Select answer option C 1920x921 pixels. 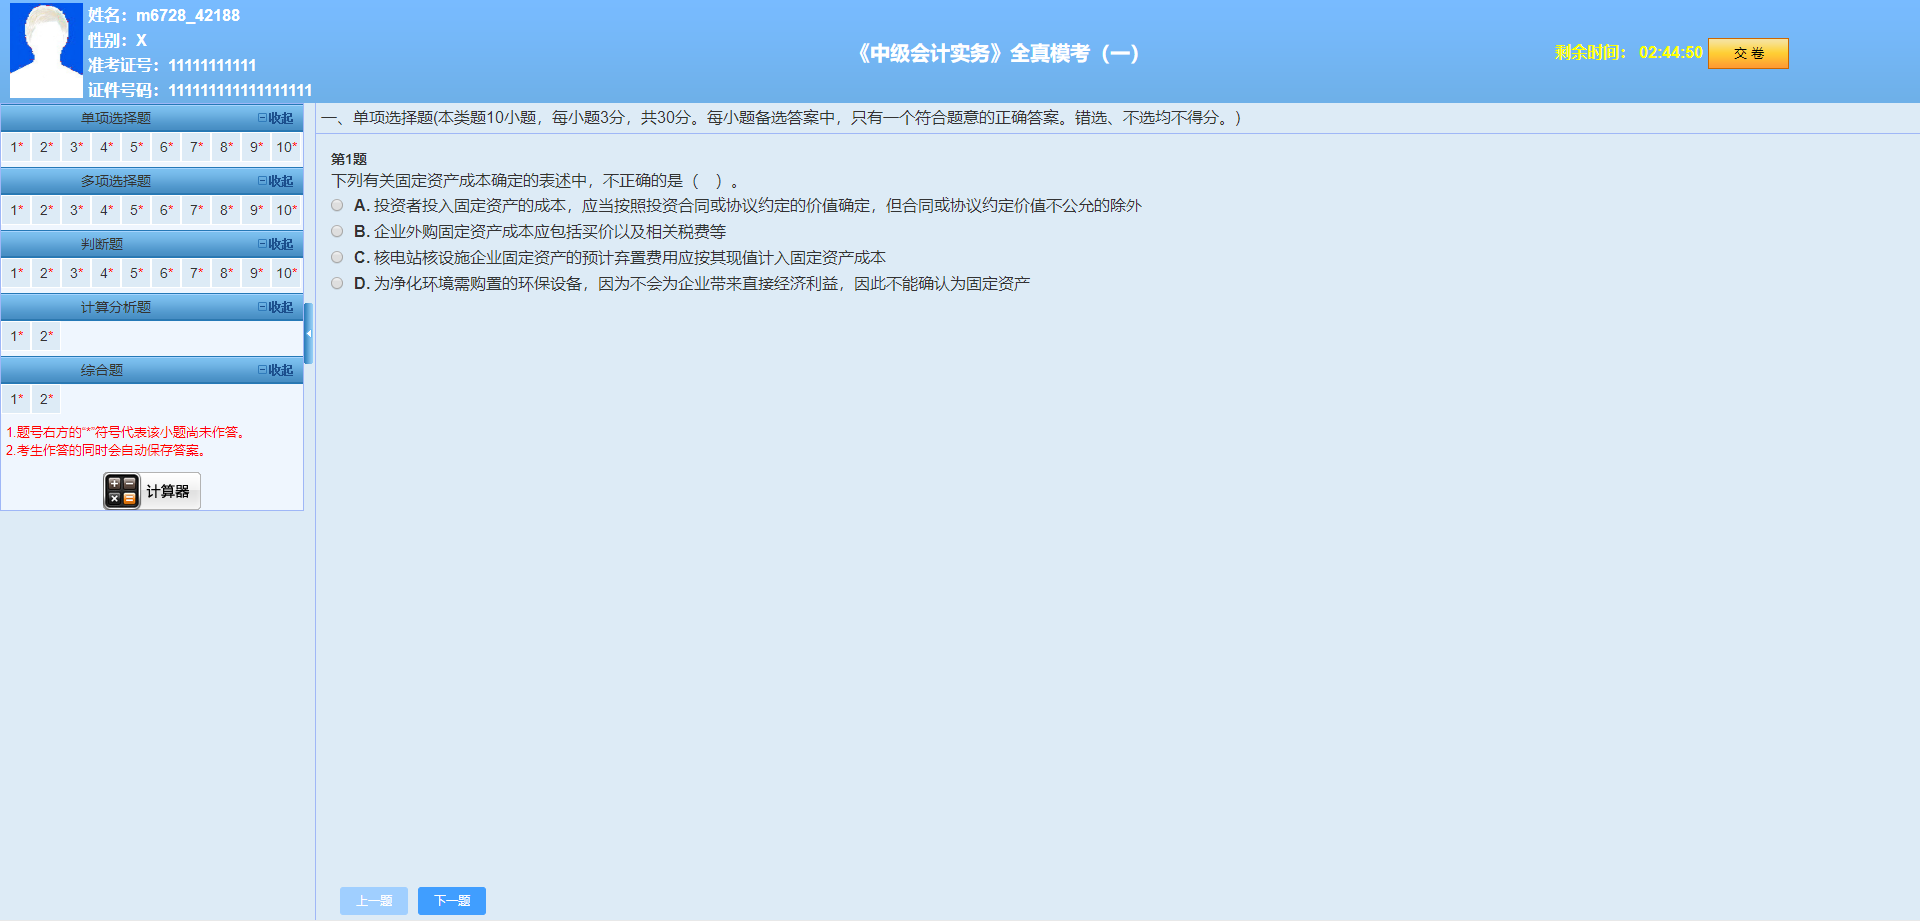337,257
